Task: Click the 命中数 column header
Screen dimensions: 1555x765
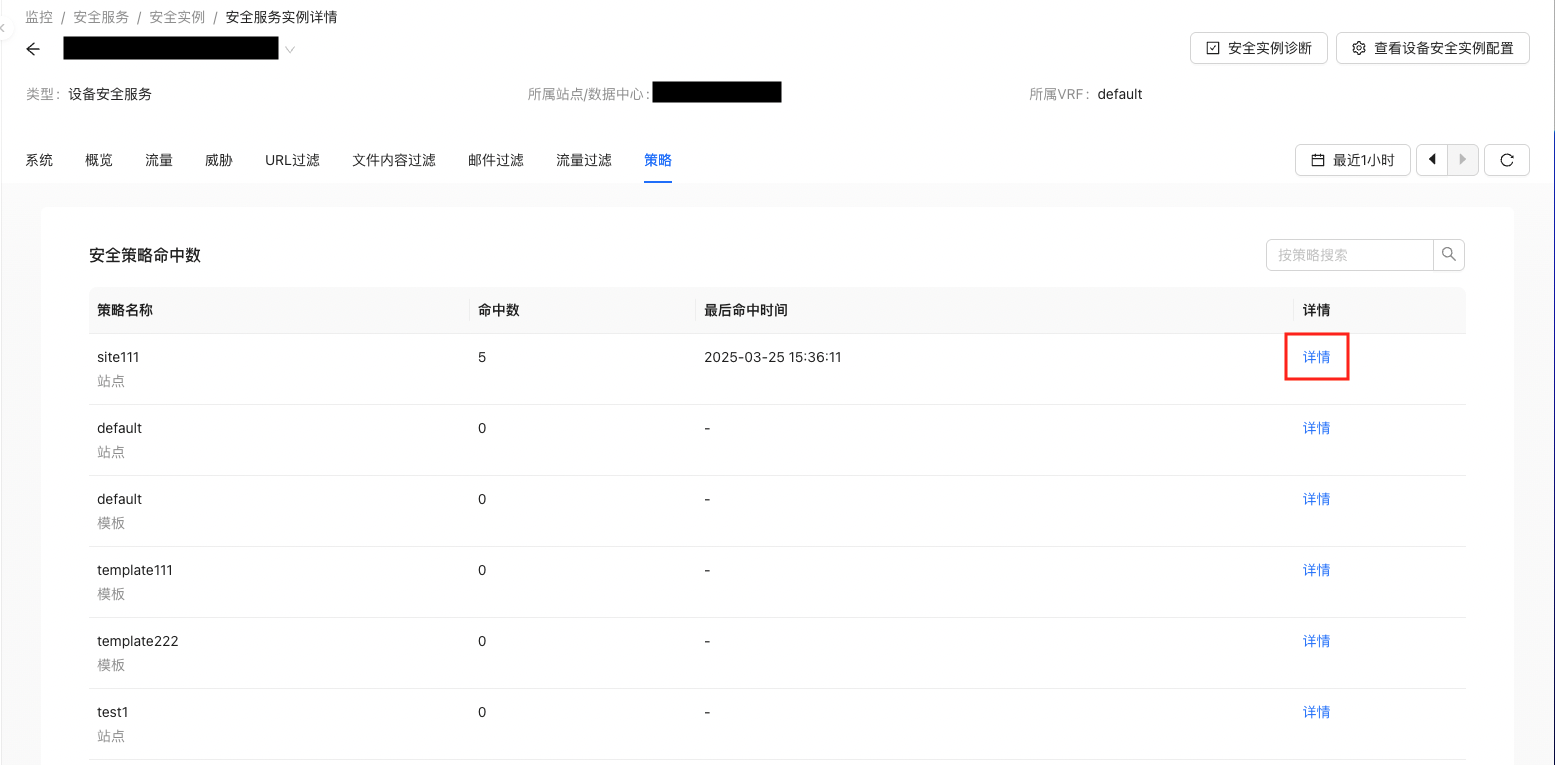Action: (498, 310)
